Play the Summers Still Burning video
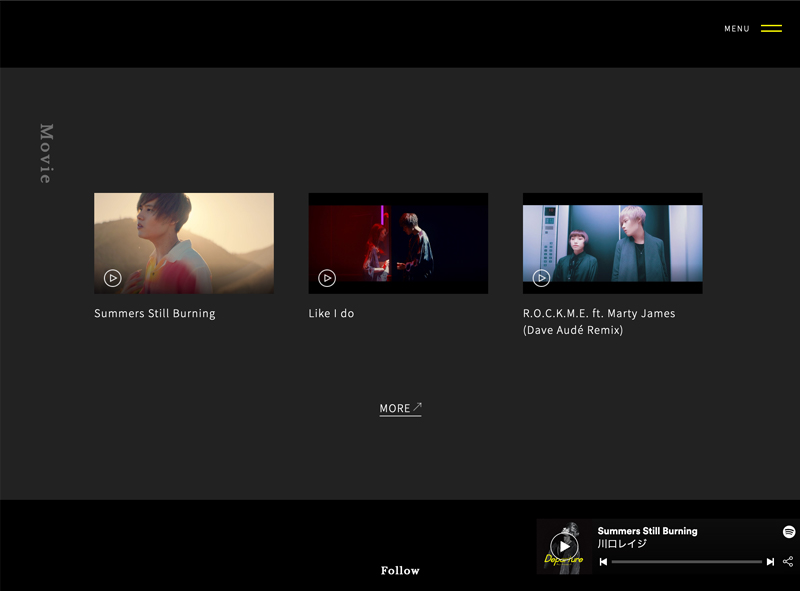800x591 pixels. tap(113, 278)
